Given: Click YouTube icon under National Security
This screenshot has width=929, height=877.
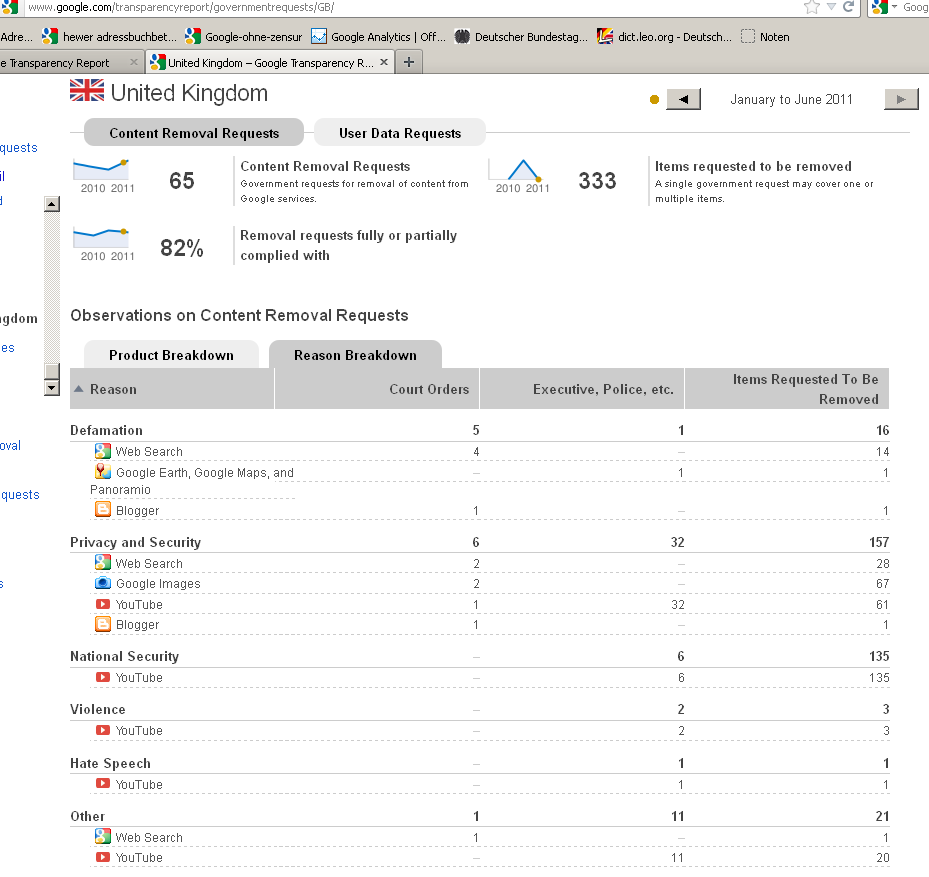Looking at the screenshot, I should (x=102, y=677).
